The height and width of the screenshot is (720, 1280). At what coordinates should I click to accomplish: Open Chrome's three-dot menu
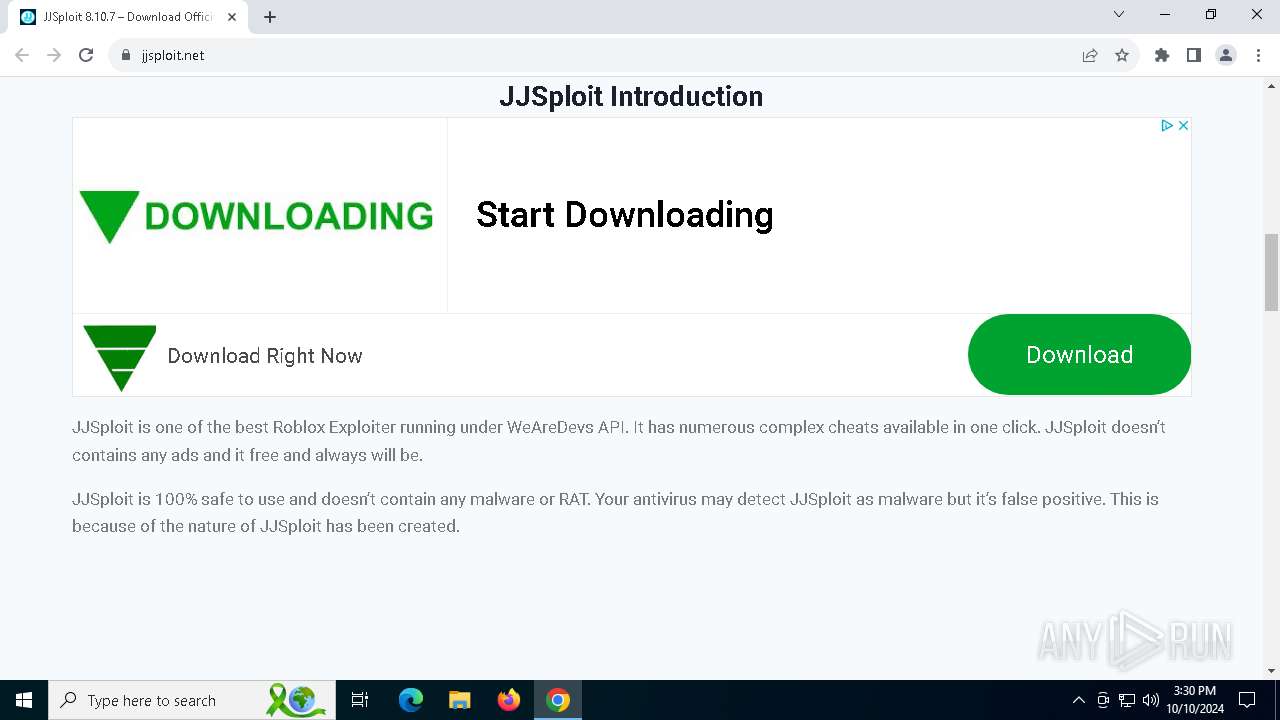(1257, 55)
